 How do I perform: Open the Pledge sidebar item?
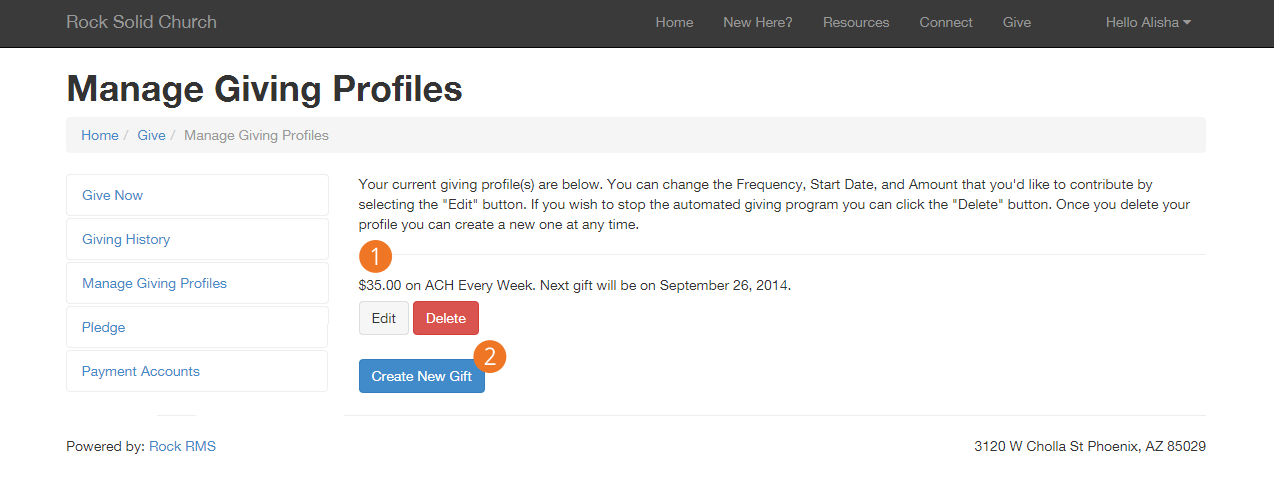104,327
